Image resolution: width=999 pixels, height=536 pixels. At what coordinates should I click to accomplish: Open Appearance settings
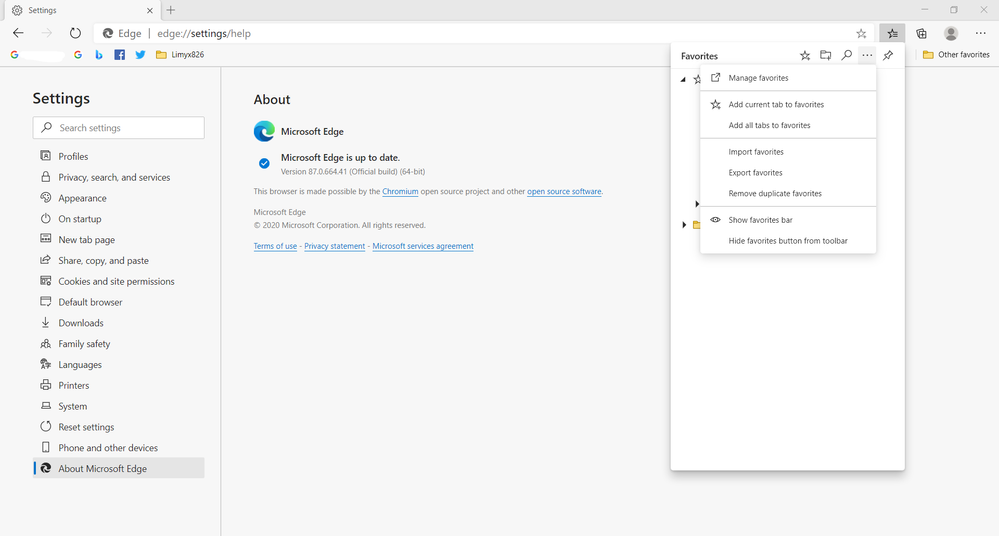tap(119, 198)
